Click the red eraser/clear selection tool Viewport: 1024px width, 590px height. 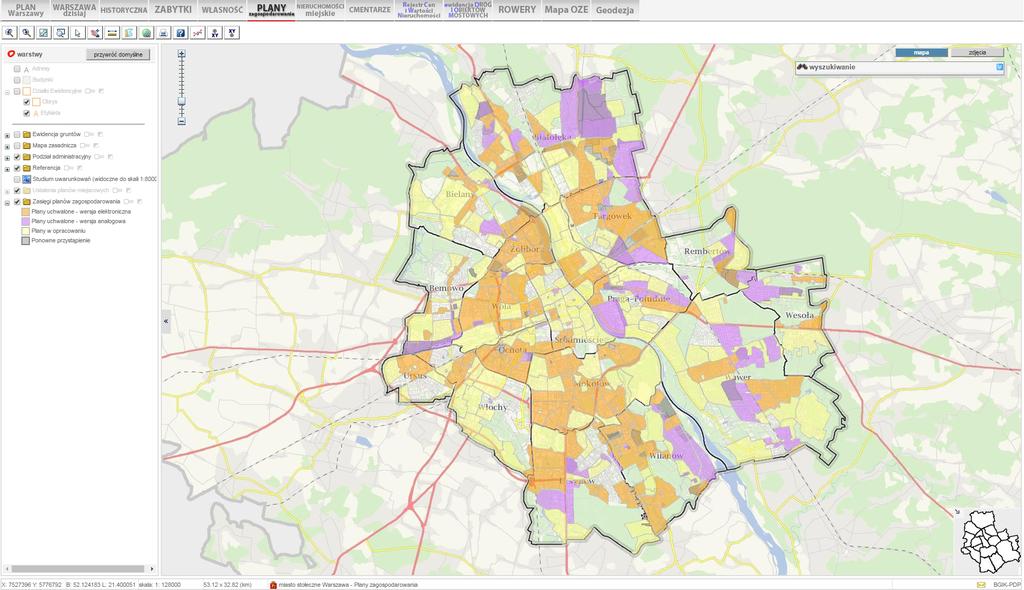point(95,33)
